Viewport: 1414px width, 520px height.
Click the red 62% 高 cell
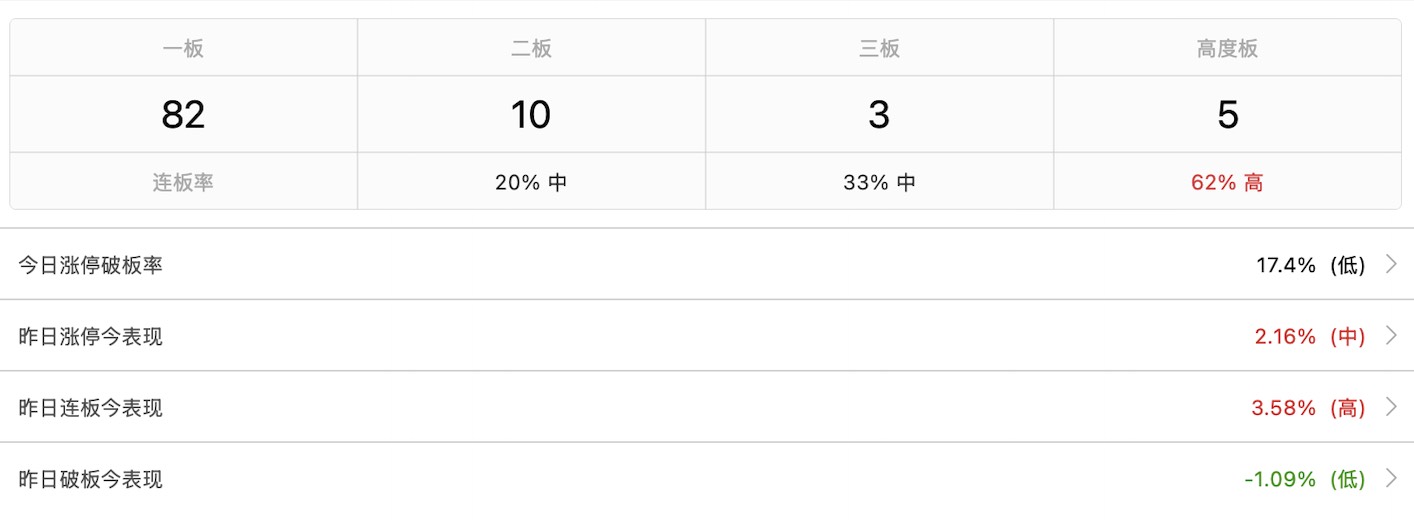[1227, 183]
